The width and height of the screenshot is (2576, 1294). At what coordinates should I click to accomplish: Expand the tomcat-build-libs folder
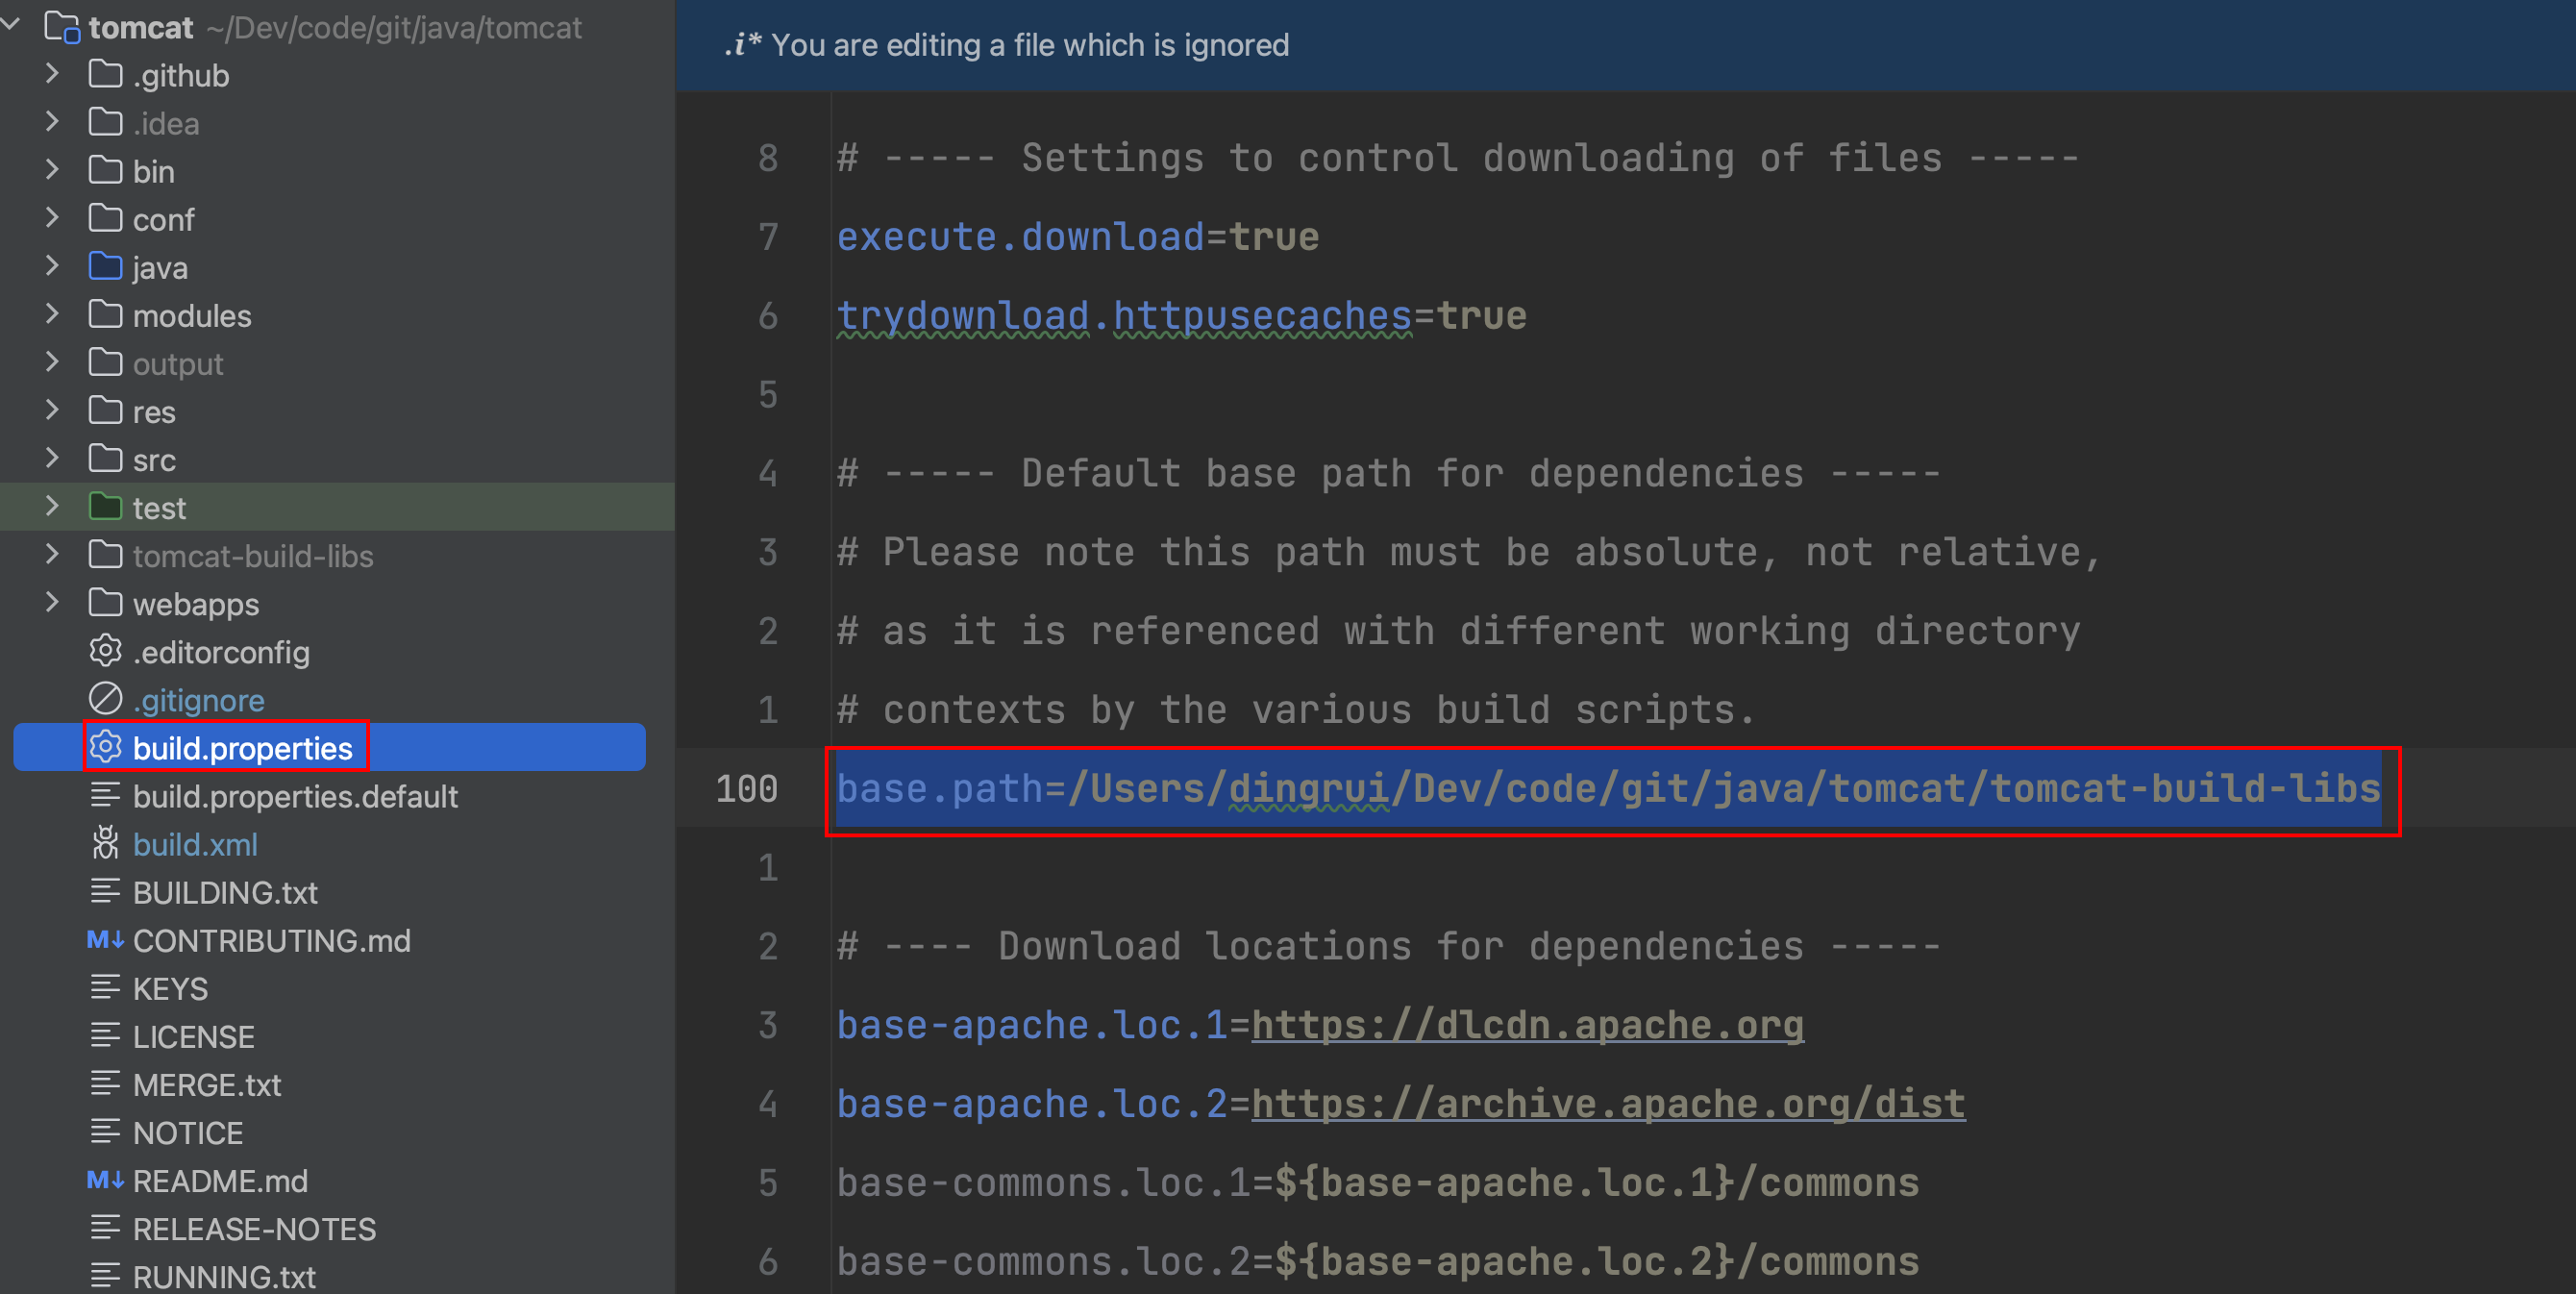[52, 555]
